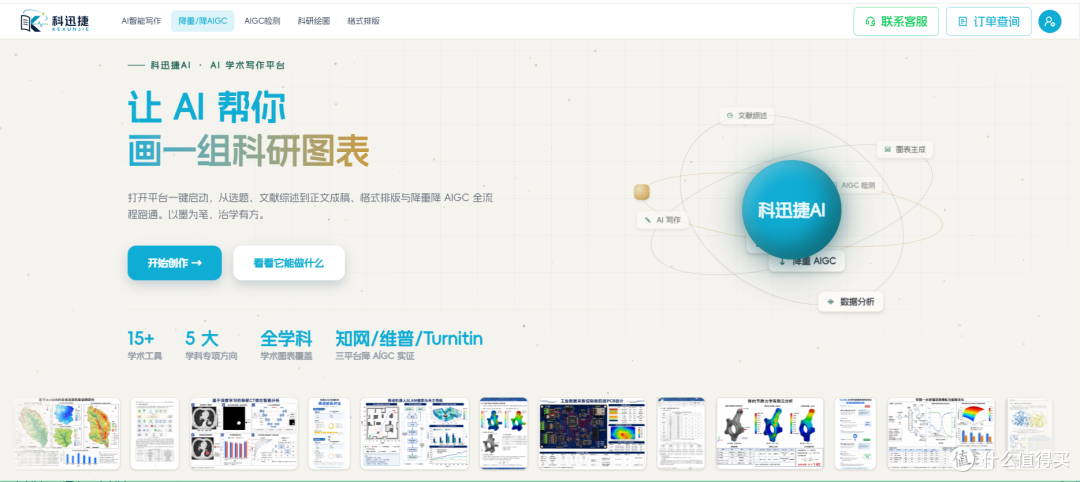Open the flowchart document page thumbnail

(155, 433)
